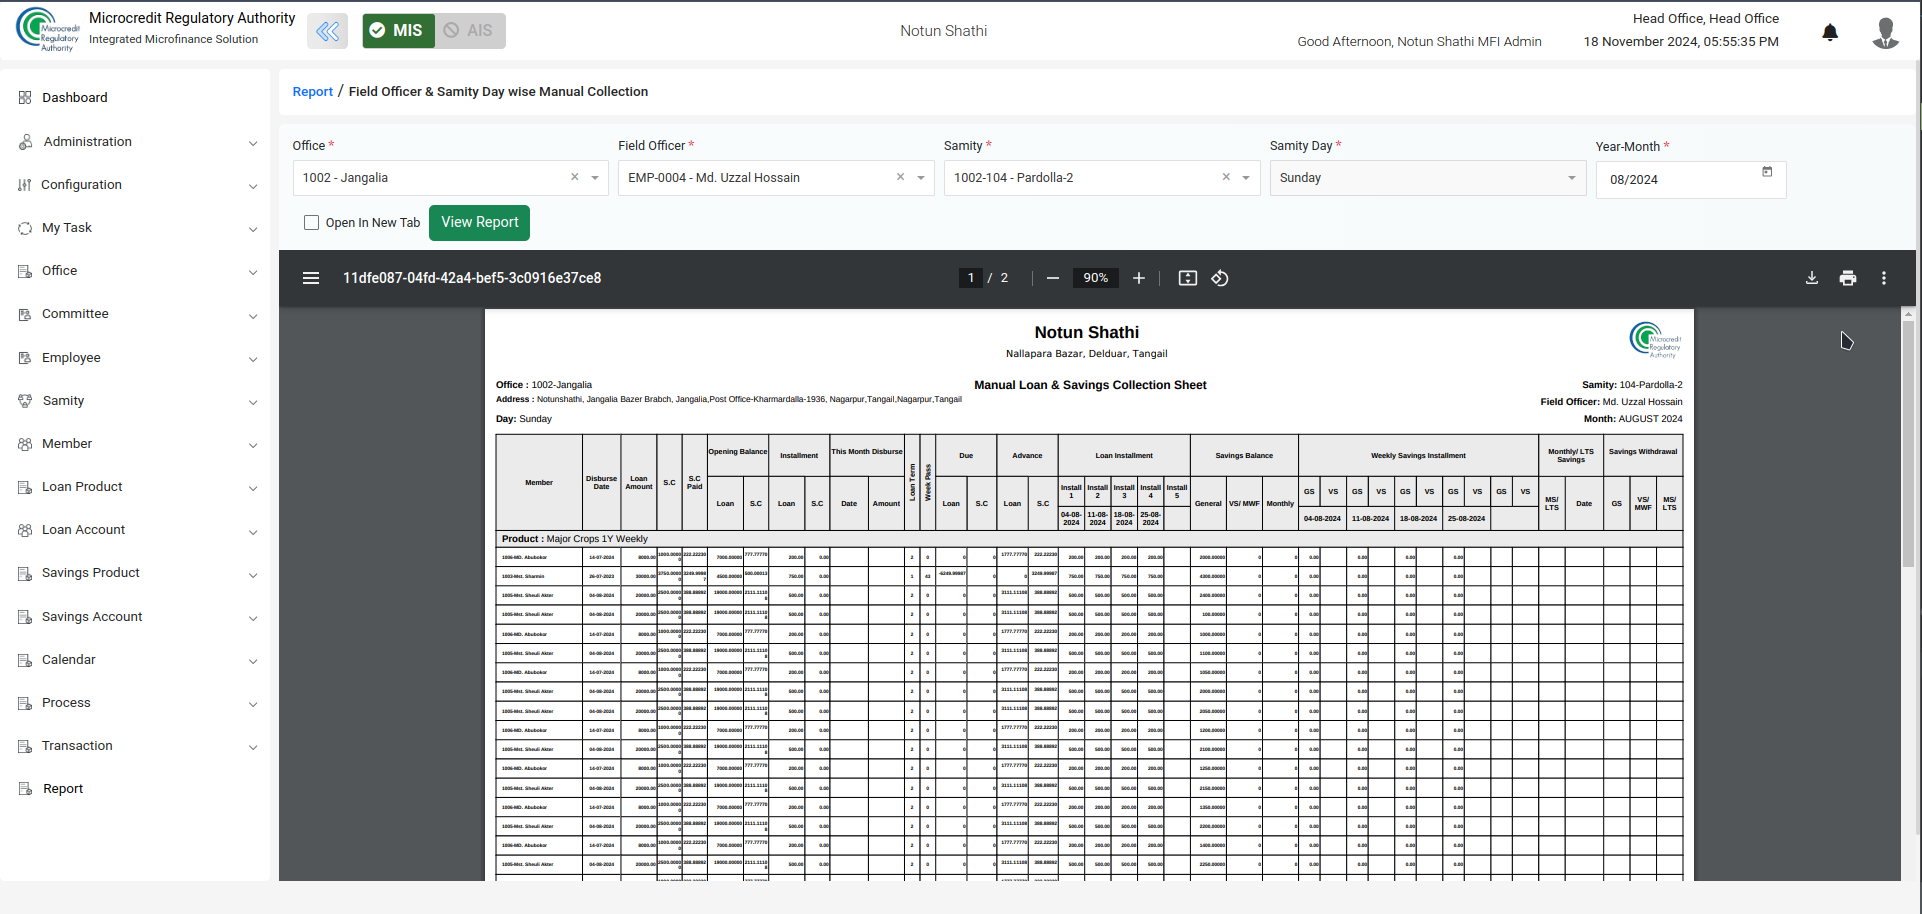Click the Samity sidebar icon

tap(25, 401)
